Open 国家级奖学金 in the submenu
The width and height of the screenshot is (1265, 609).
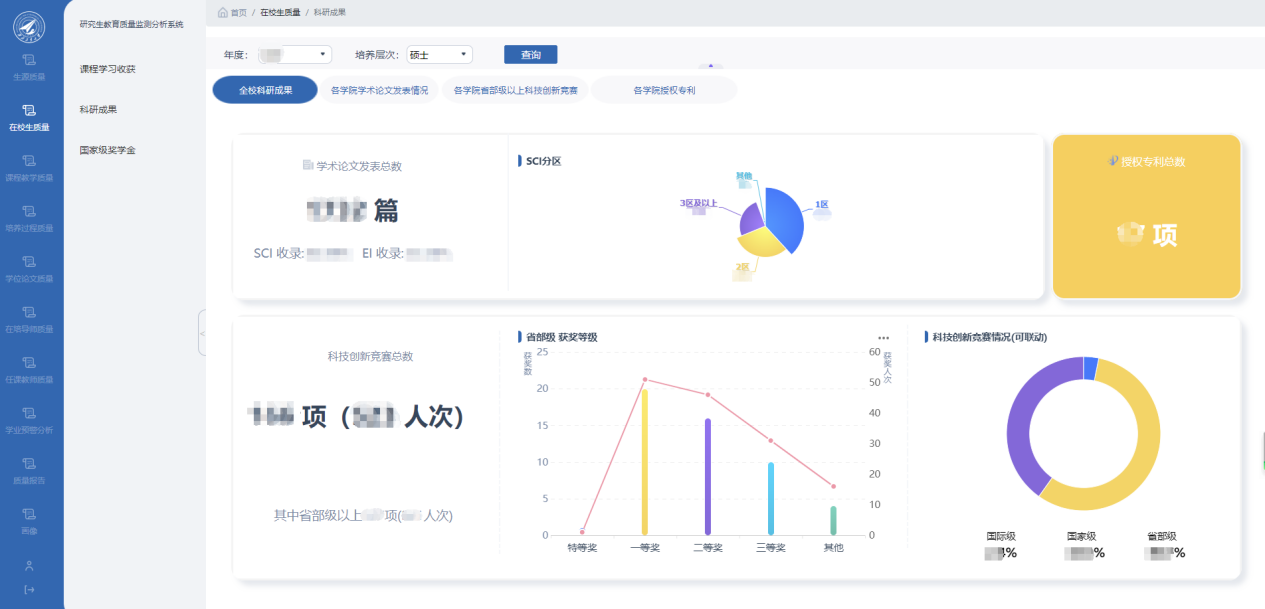(x=107, y=150)
